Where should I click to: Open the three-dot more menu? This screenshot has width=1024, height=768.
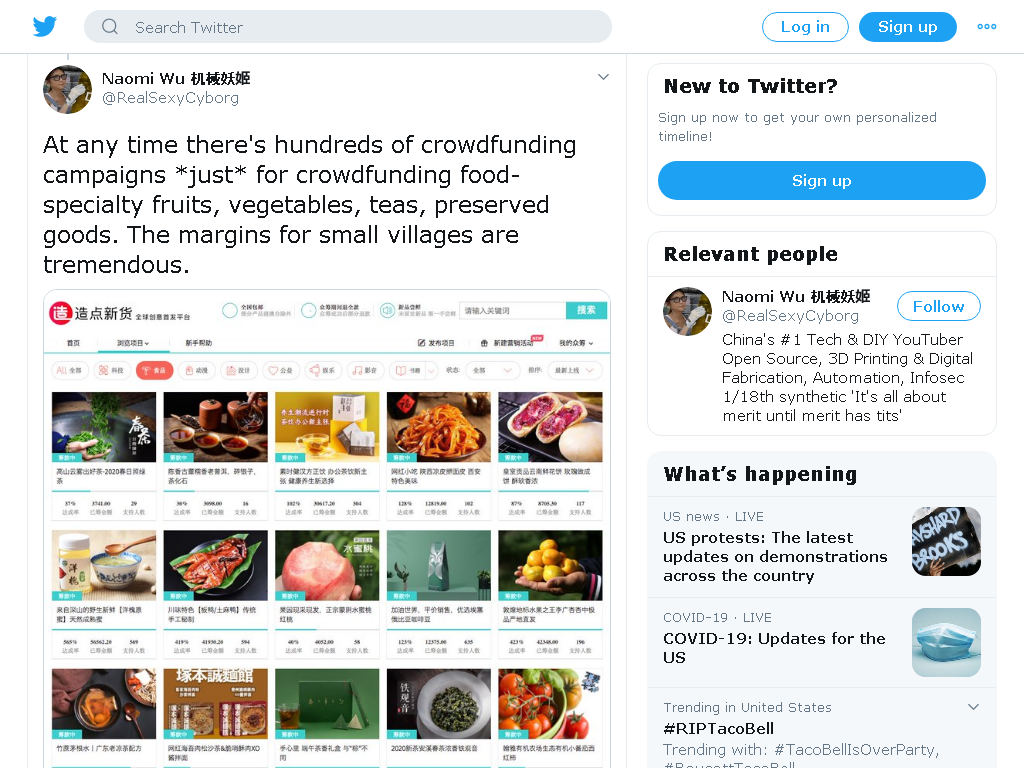(x=986, y=27)
